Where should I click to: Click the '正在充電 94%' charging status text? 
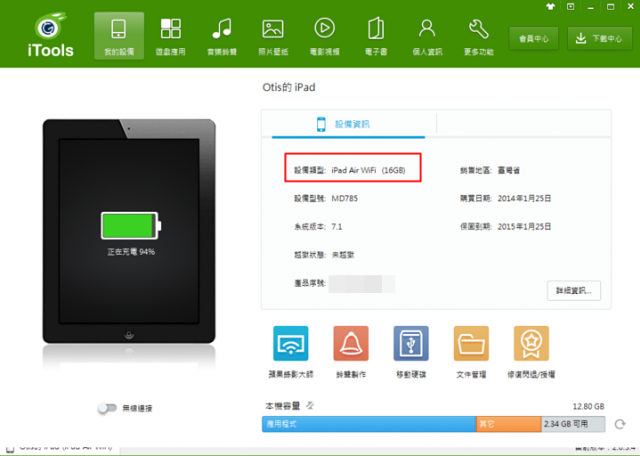pyautogui.click(x=131, y=252)
